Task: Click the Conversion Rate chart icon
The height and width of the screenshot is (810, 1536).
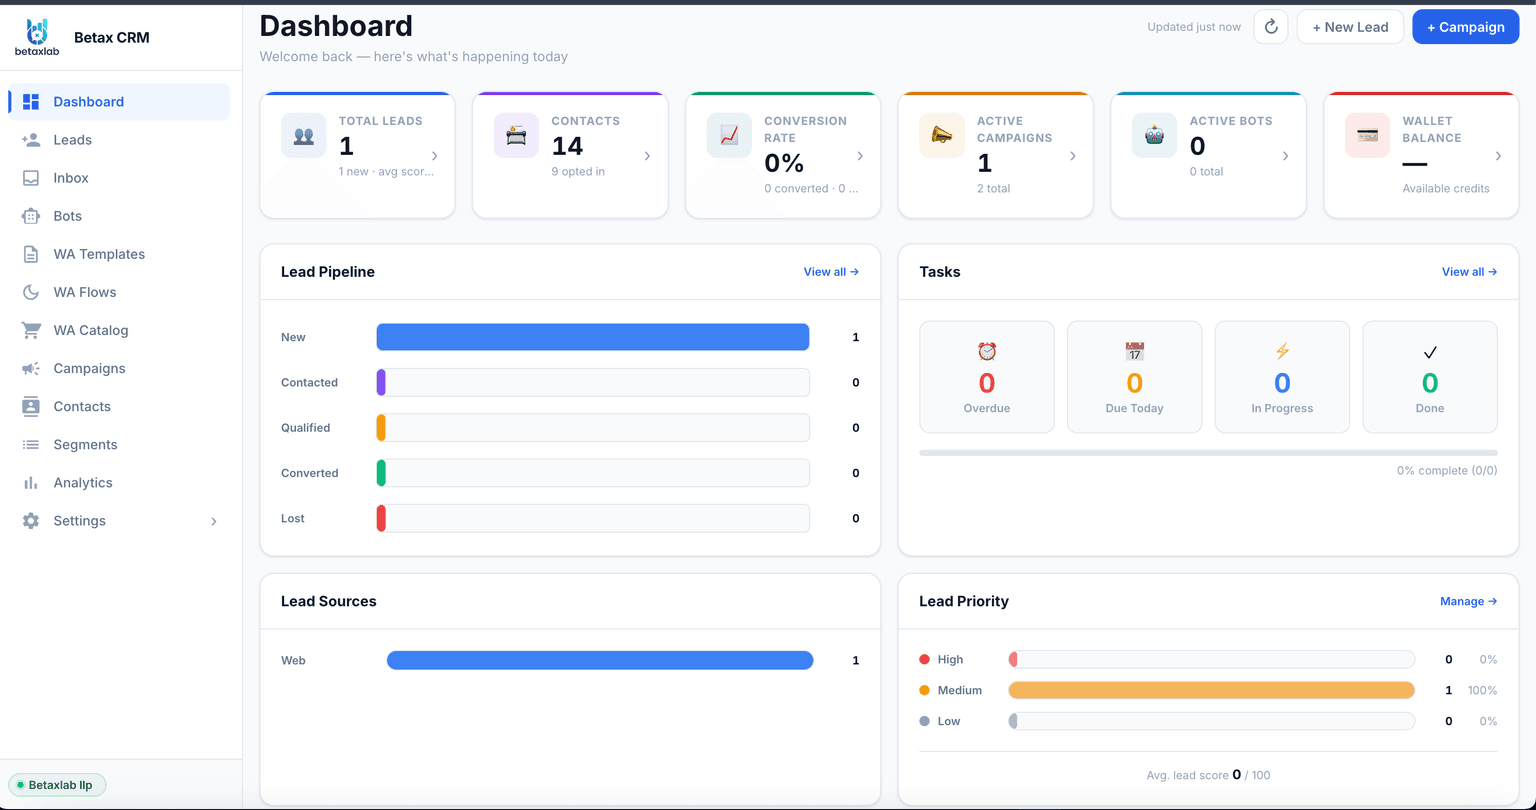Action: [729, 135]
